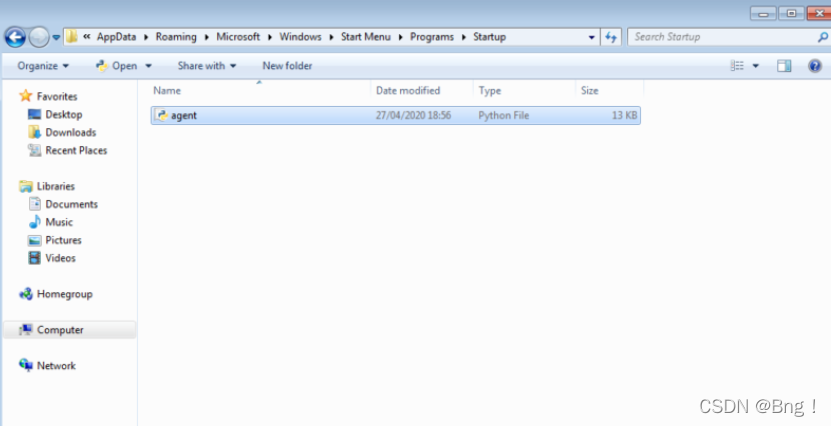Click the Search Startup field
The image size is (831, 426).
(x=724, y=37)
